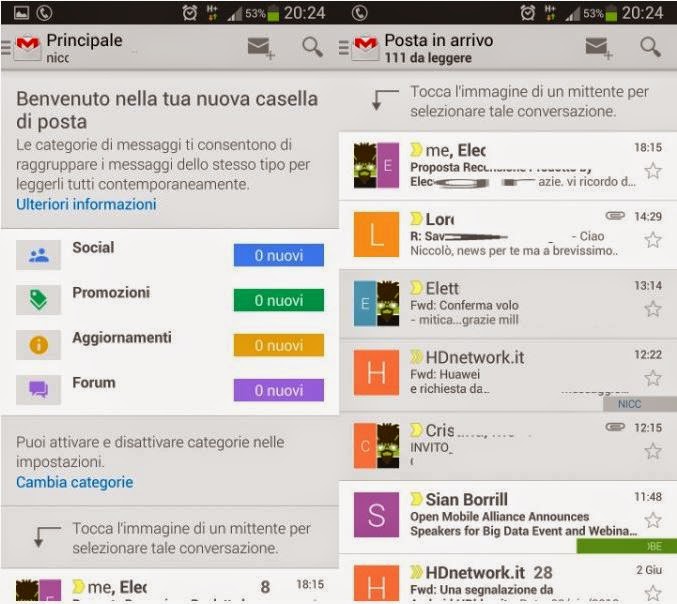The height and width of the screenshot is (604, 677).
Task: Tap importance marker beside Lor
Action: point(416,218)
